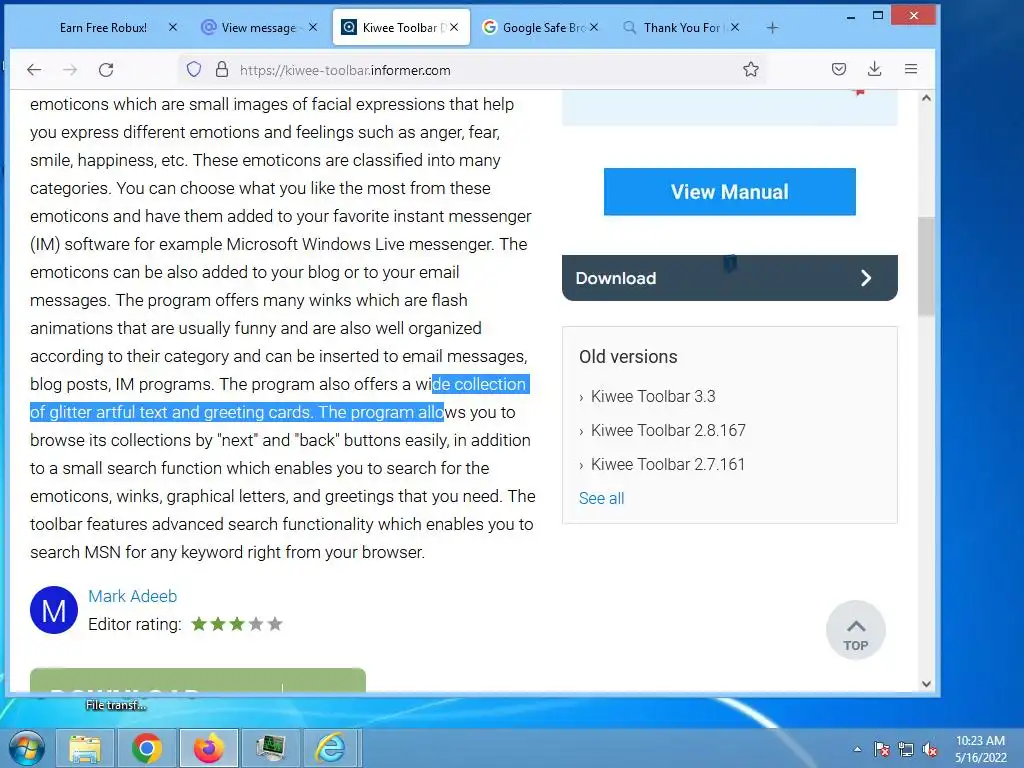1024x768 pixels.
Task: Launch Internet Explorer from the taskbar
Action: coord(331,748)
